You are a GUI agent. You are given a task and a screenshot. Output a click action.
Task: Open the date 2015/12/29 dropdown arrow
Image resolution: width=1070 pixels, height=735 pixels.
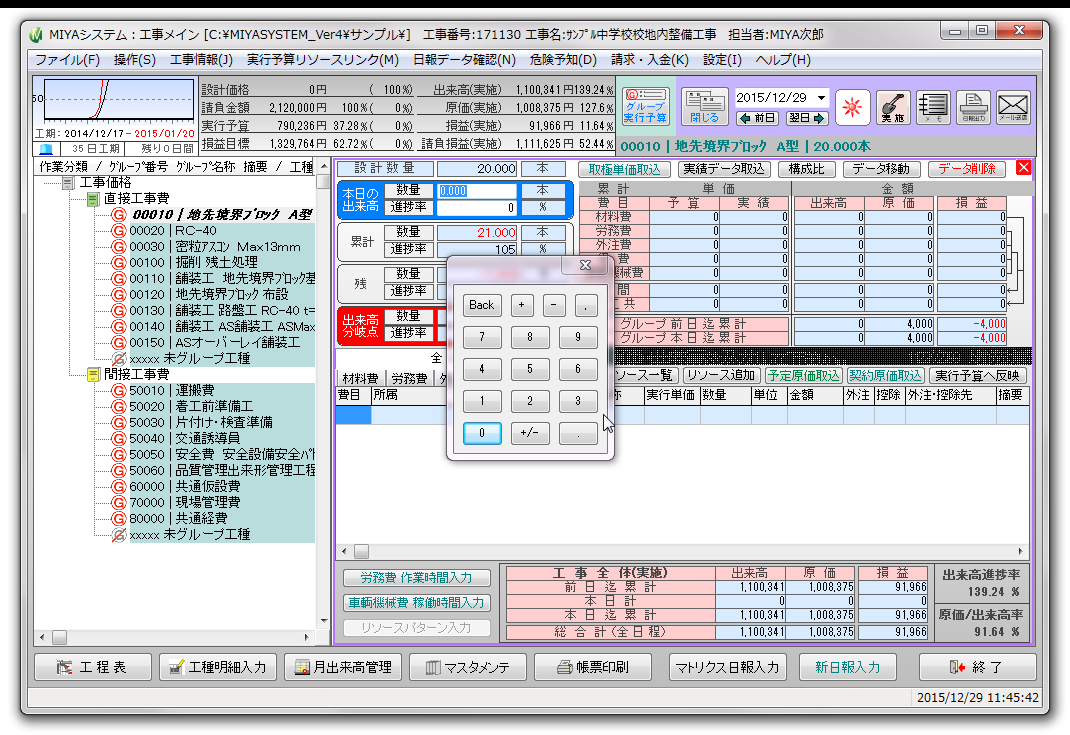pyautogui.click(x=822, y=98)
